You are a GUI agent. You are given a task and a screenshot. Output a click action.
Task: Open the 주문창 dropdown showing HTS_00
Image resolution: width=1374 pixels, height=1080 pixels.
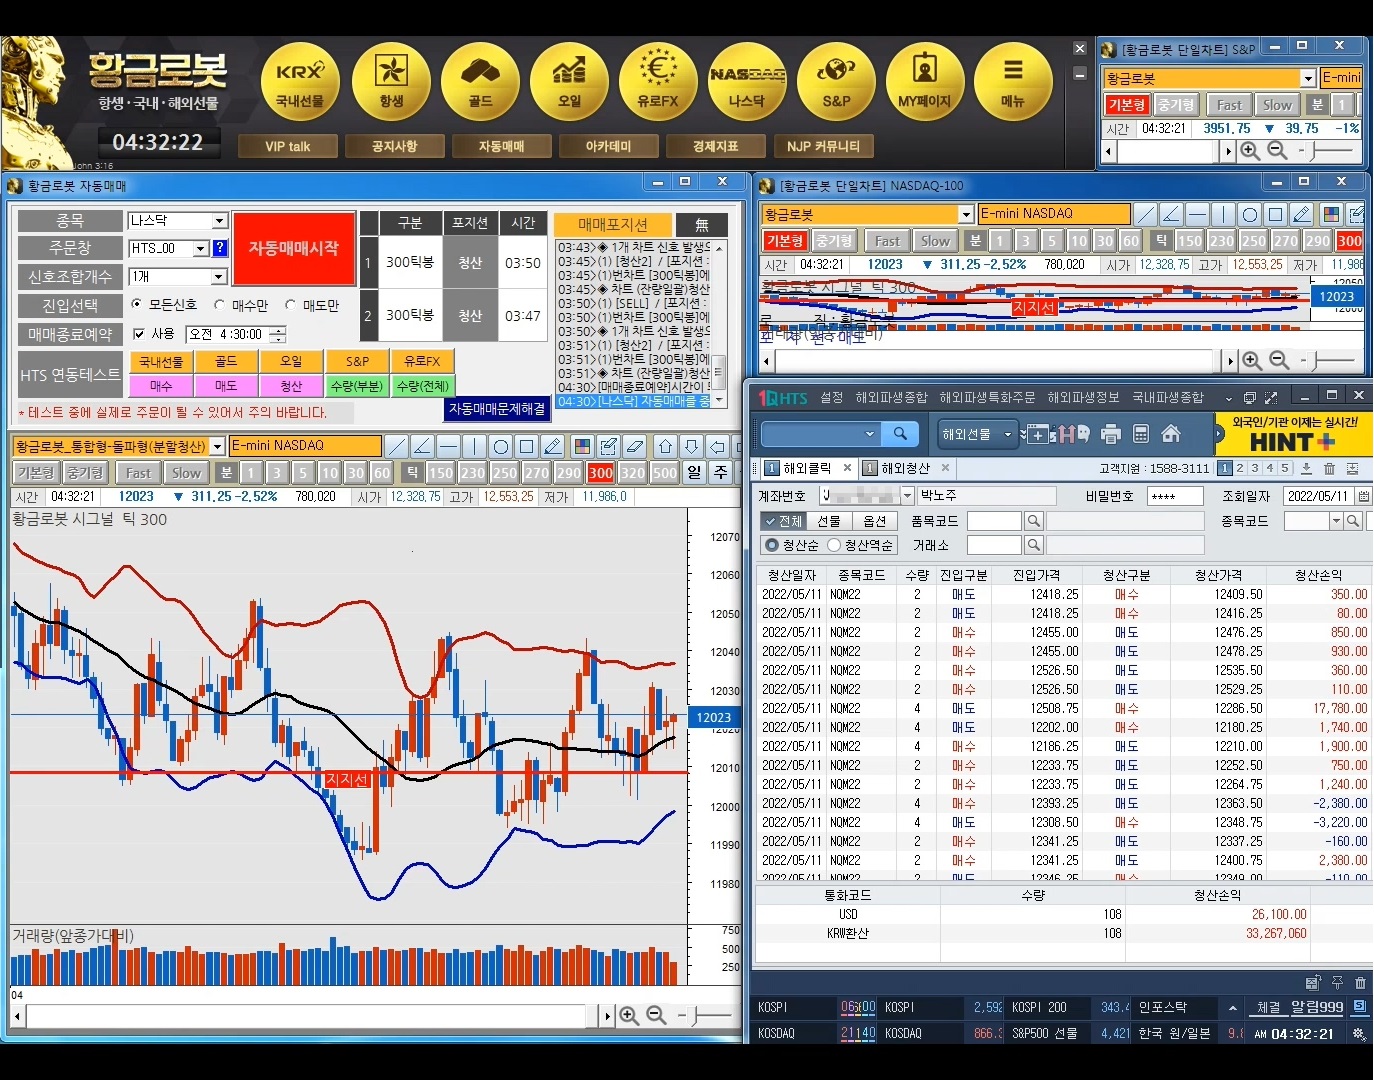click(168, 248)
